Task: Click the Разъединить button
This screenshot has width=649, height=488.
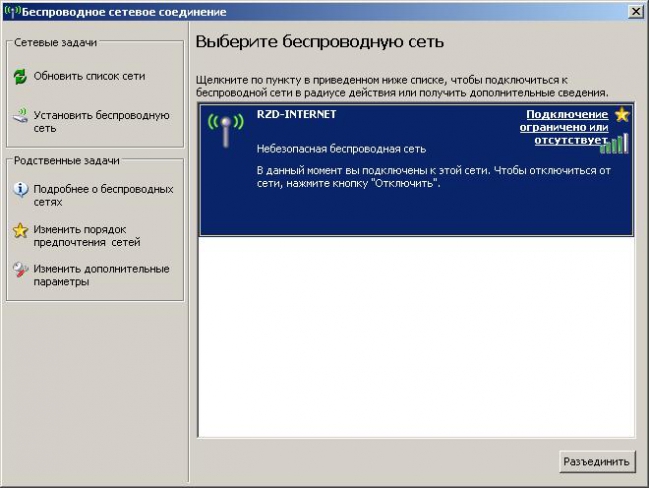Action: [596, 462]
